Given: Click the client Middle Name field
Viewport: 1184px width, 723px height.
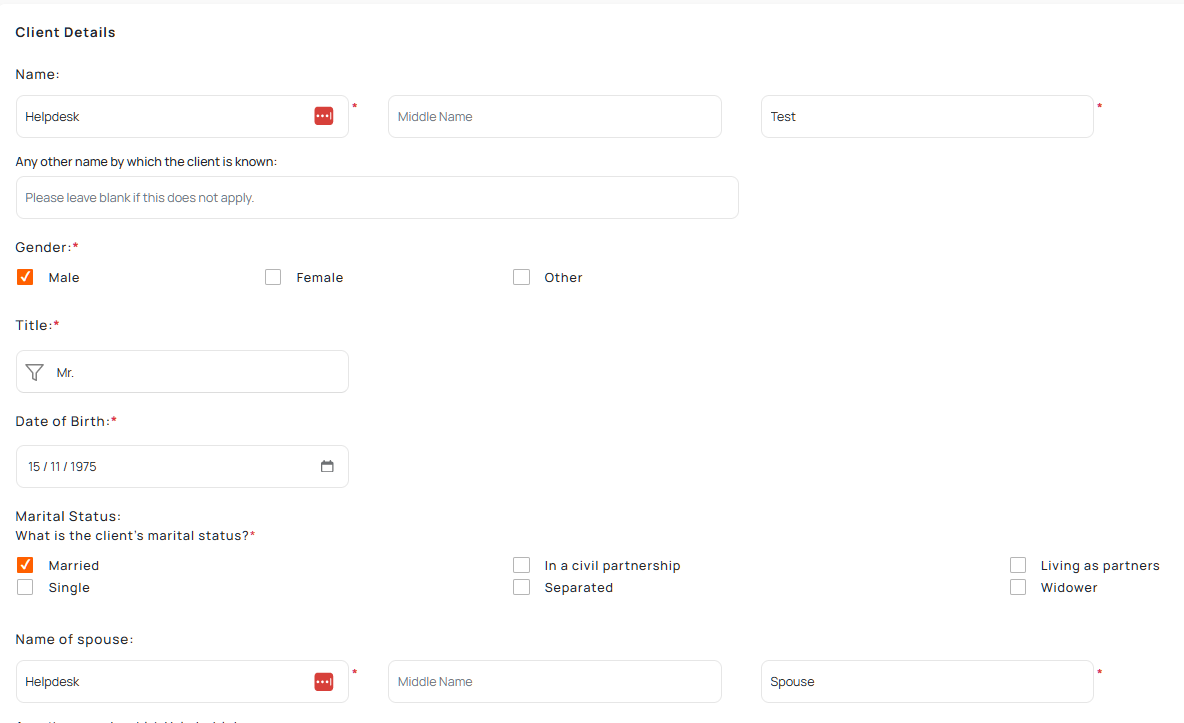Looking at the screenshot, I should coord(554,116).
